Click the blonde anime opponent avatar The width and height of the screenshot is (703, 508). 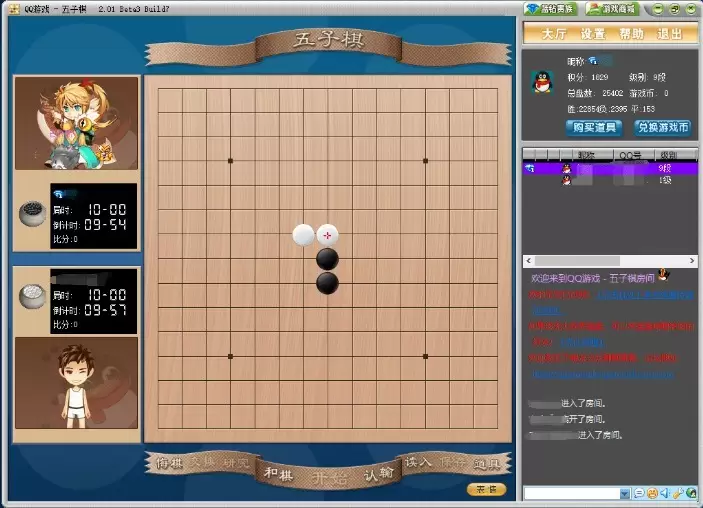pyautogui.click(x=77, y=123)
